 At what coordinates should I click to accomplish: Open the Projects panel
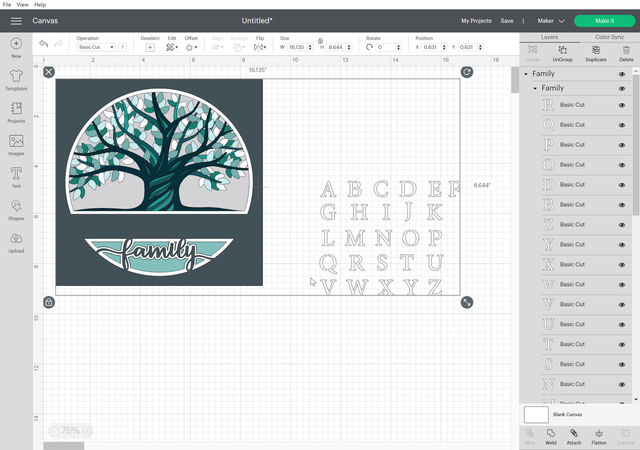pyautogui.click(x=16, y=109)
